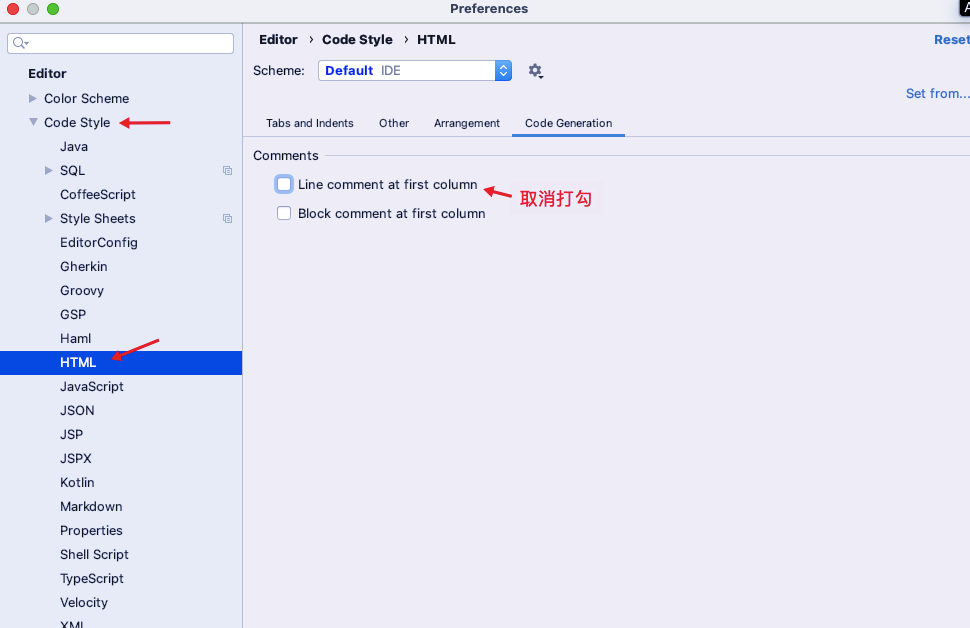Select JSP in the settings tree
This screenshot has width=970, height=628.
(71, 434)
